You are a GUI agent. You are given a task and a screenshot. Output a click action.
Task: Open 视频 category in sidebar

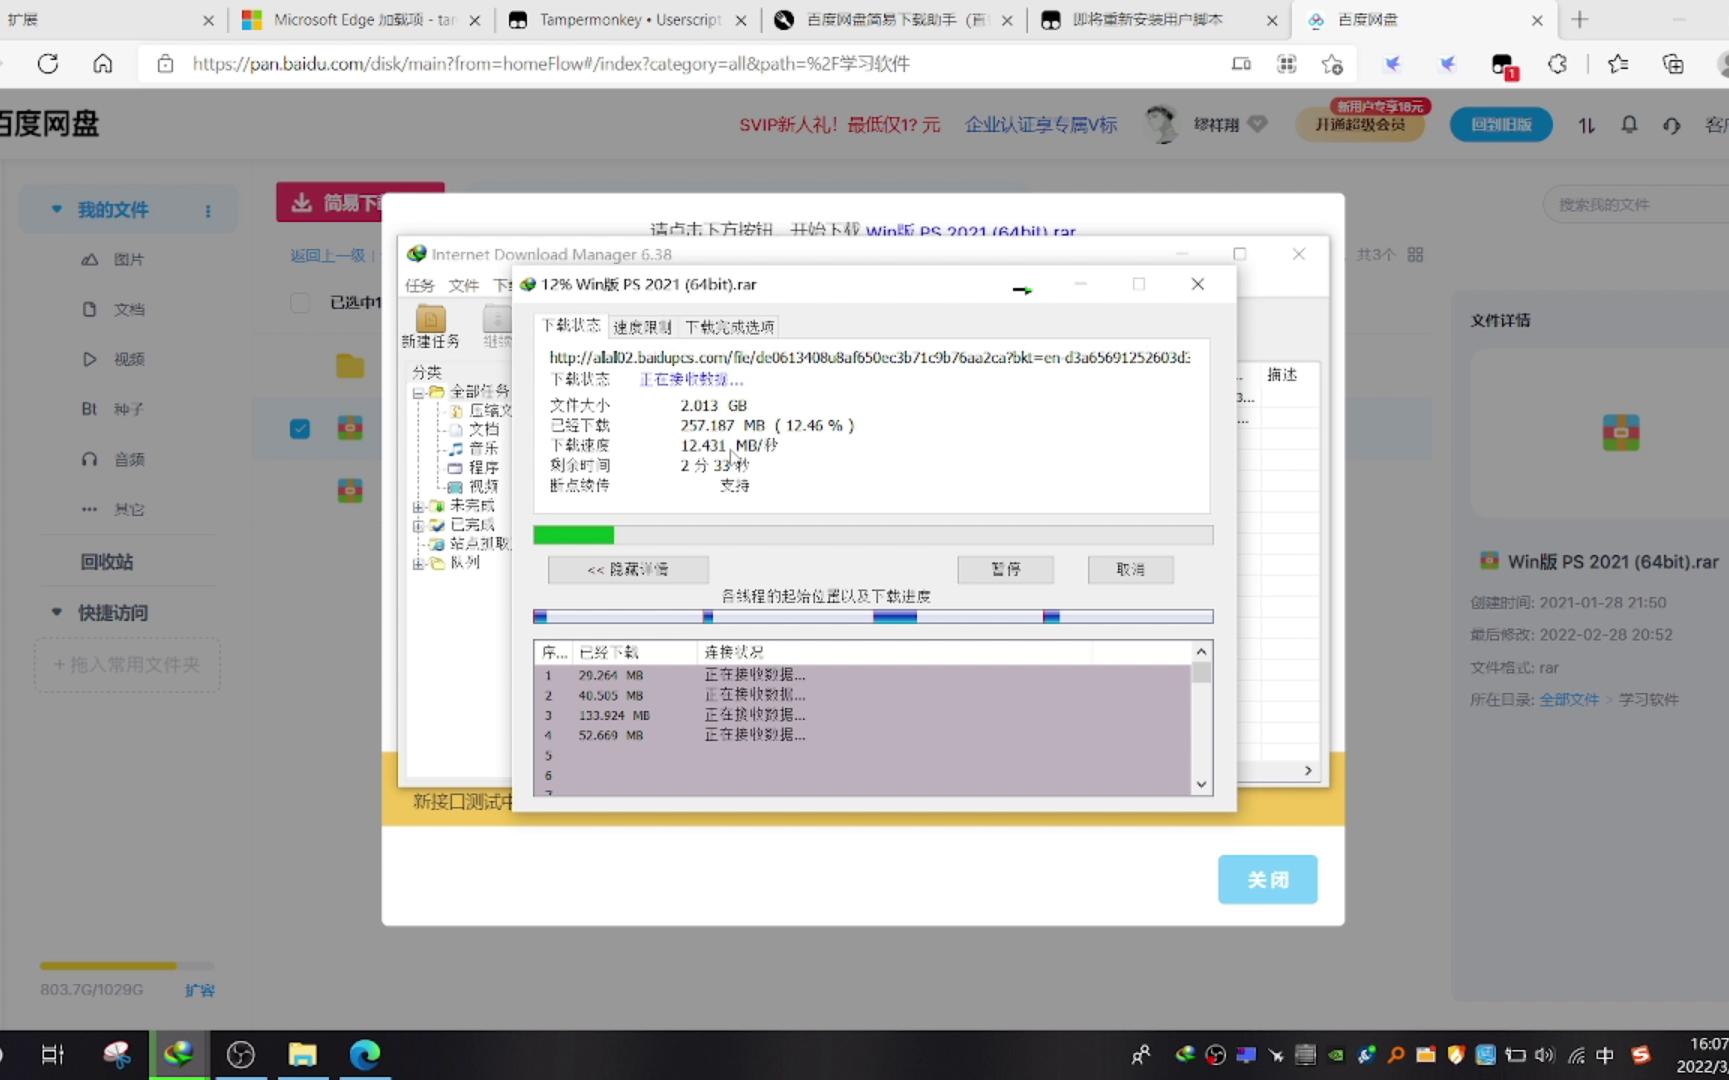coord(128,359)
